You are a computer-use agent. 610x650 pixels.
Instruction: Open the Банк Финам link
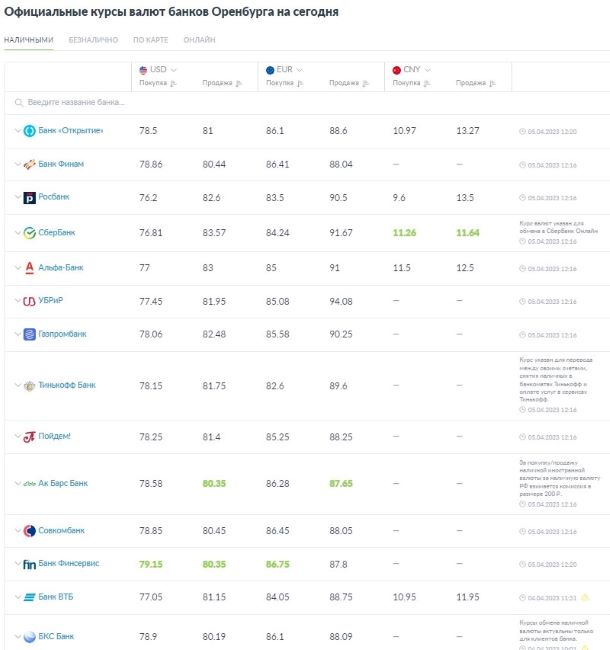[60, 164]
